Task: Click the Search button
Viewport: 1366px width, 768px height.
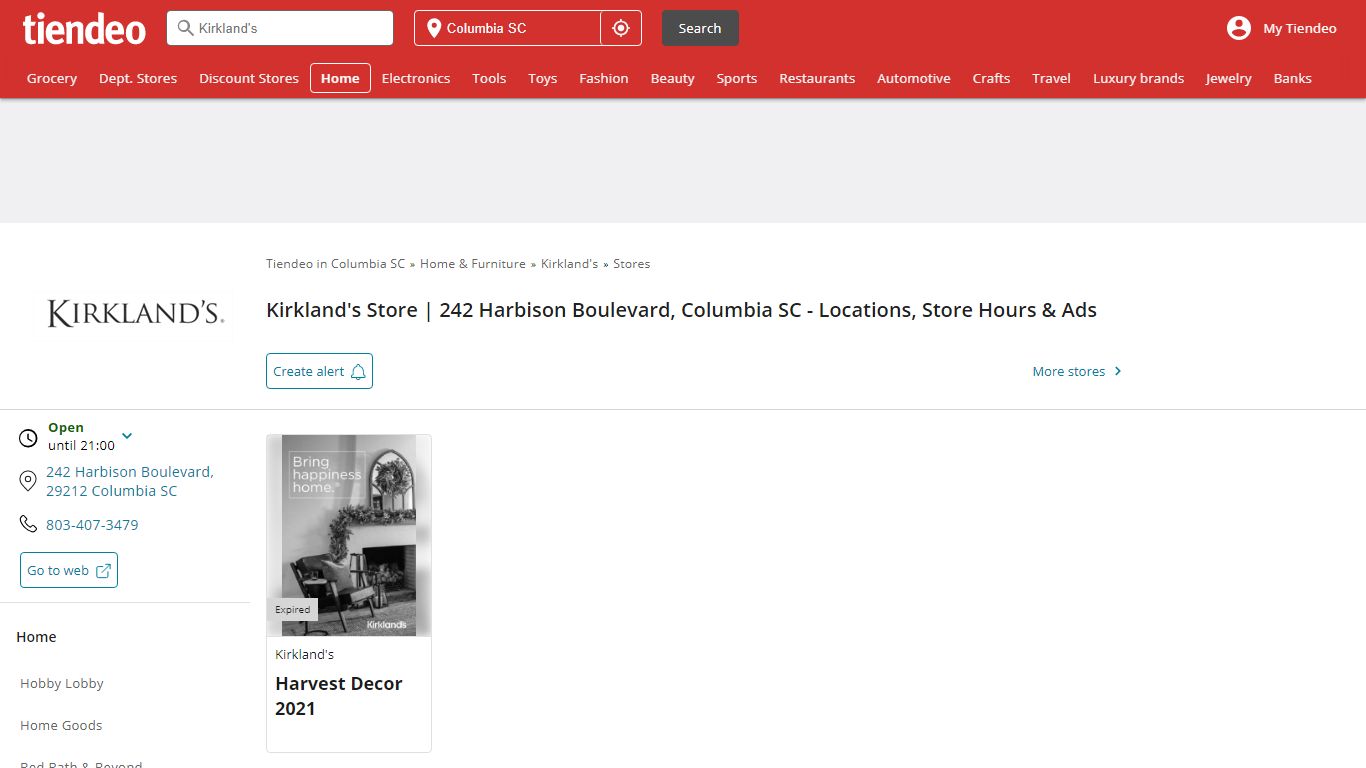Action: 700,28
